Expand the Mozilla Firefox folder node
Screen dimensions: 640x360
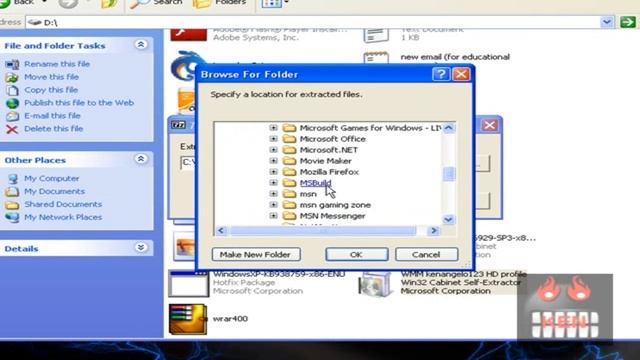point(273,172)
